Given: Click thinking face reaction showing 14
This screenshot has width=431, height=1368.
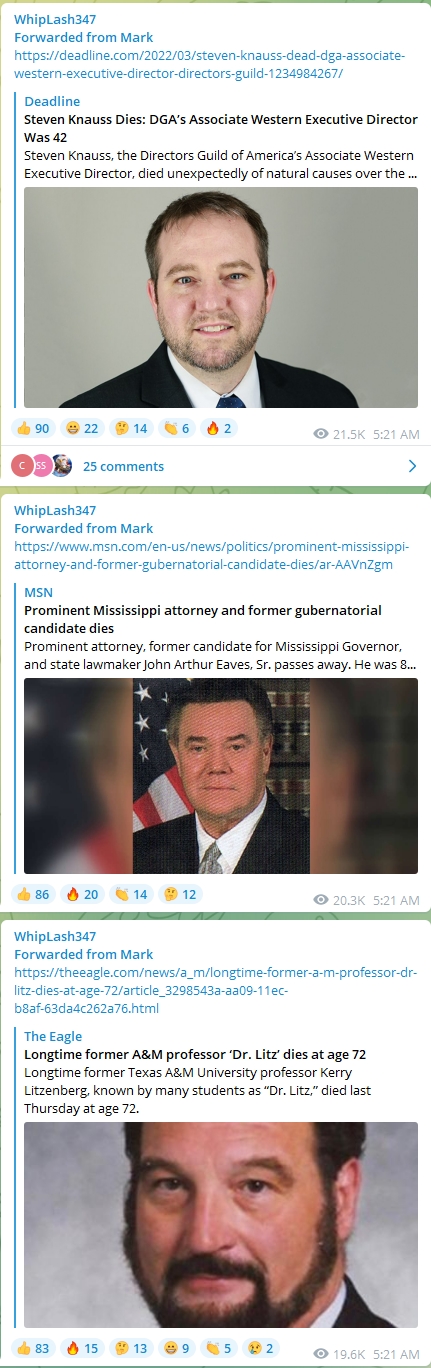Looking at the screenshot, I should coord(131,429).
